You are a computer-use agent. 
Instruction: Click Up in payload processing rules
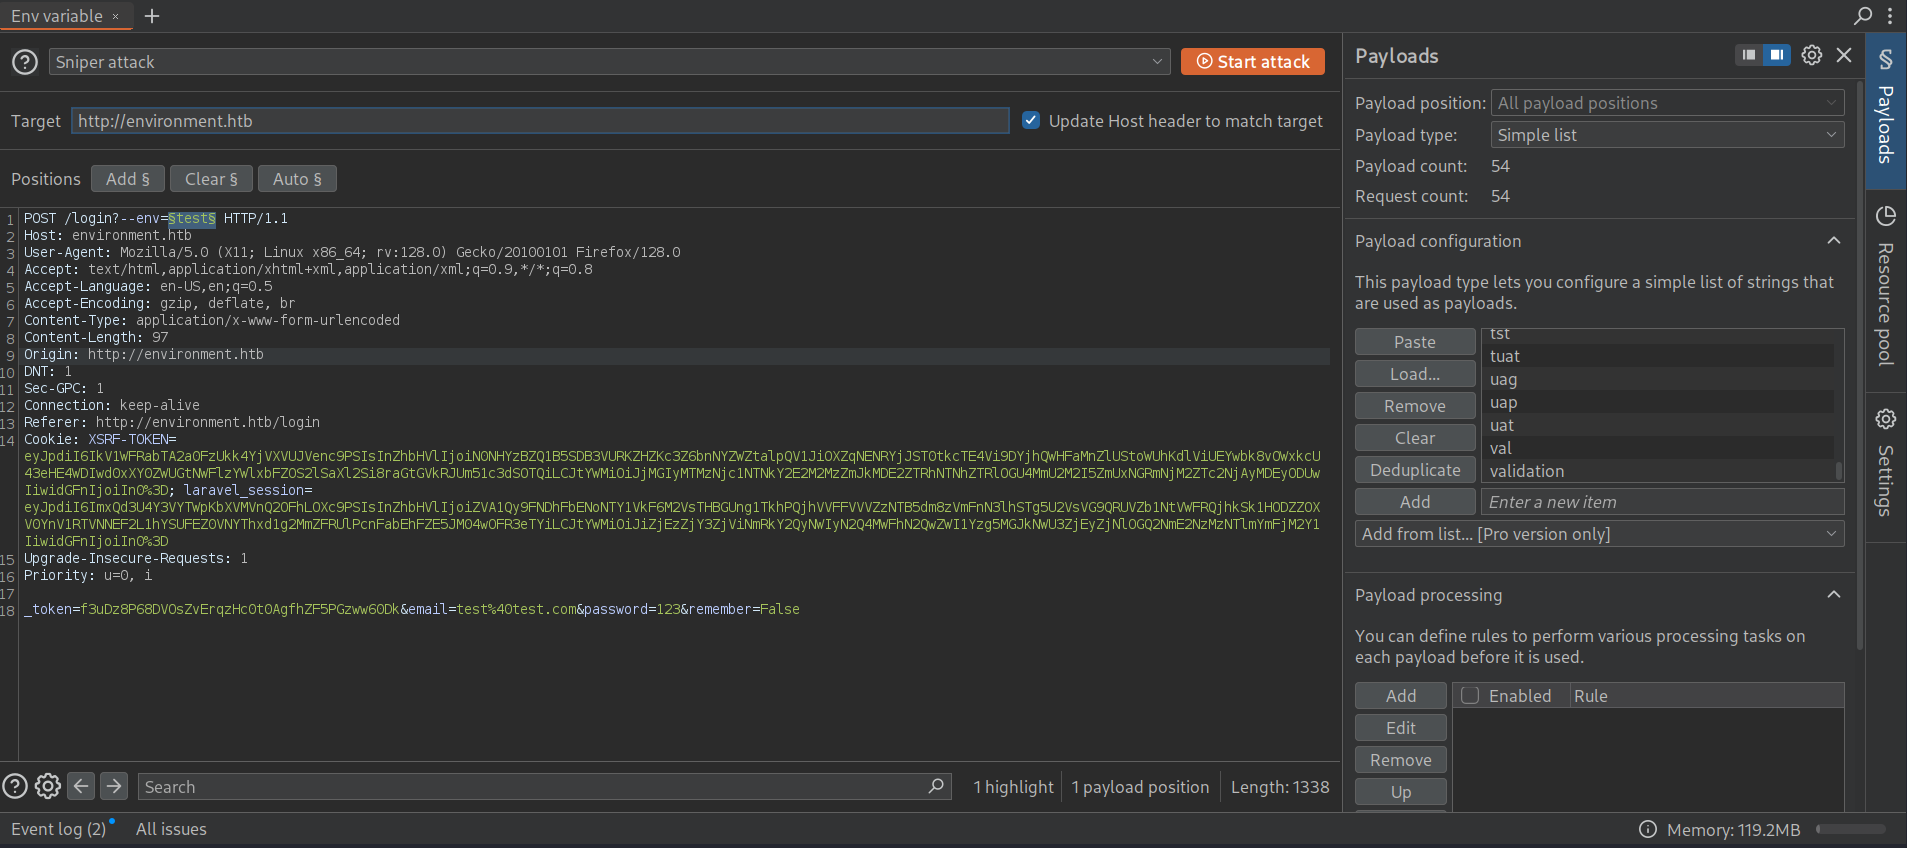coord(1401,792)
